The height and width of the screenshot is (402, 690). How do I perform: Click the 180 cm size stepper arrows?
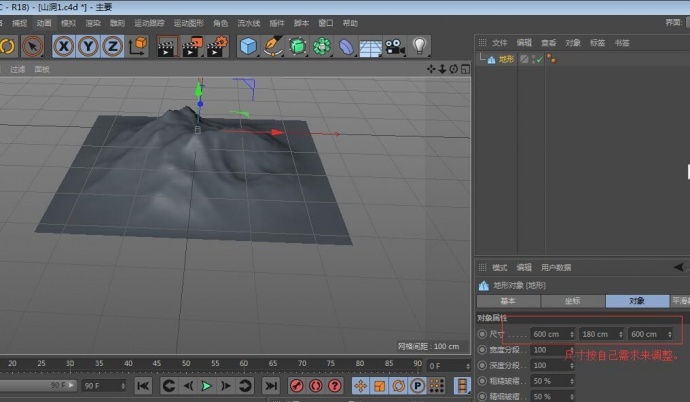tap(619, 334)
